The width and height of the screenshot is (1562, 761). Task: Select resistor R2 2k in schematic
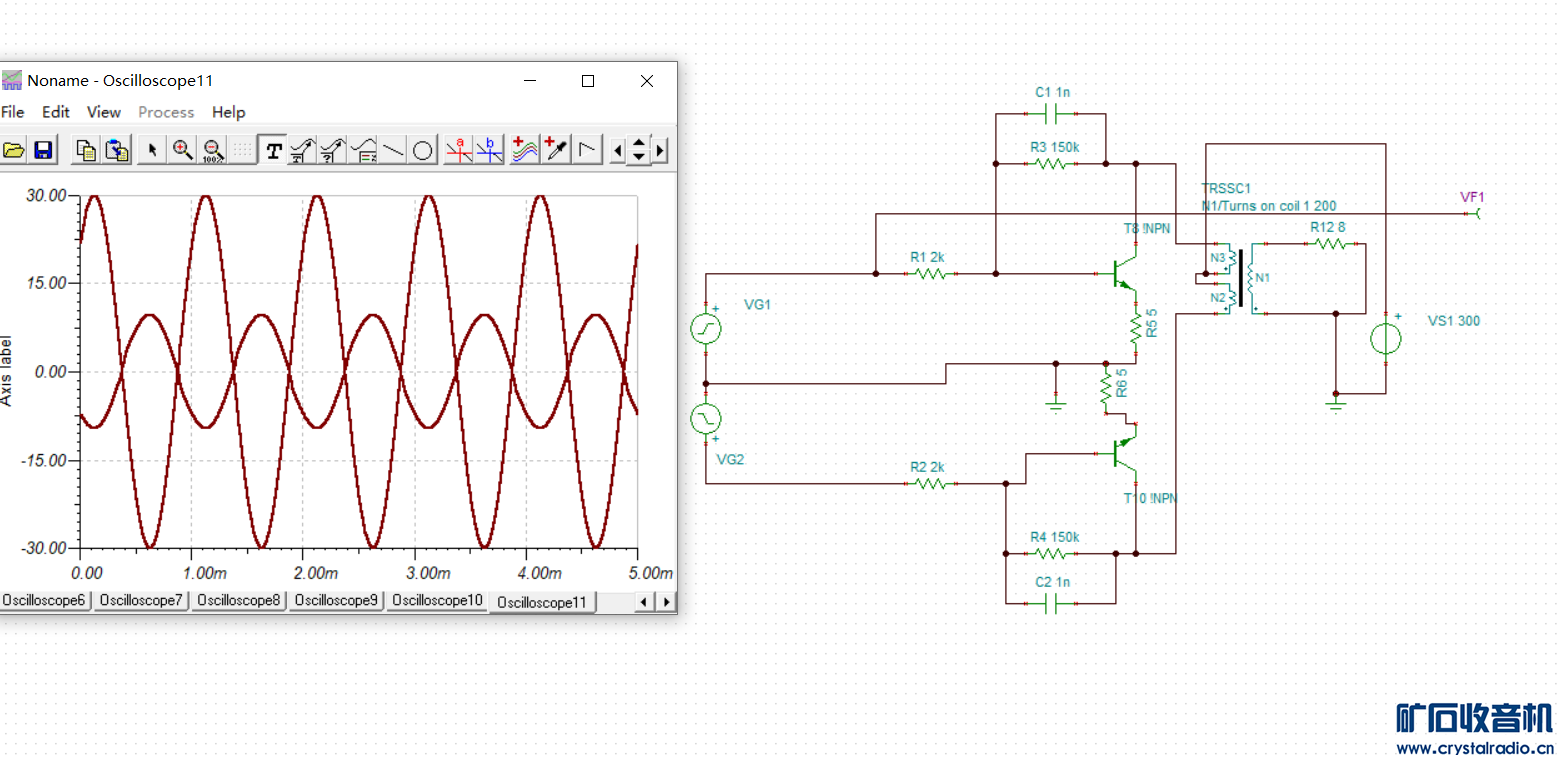coord(930,483)
